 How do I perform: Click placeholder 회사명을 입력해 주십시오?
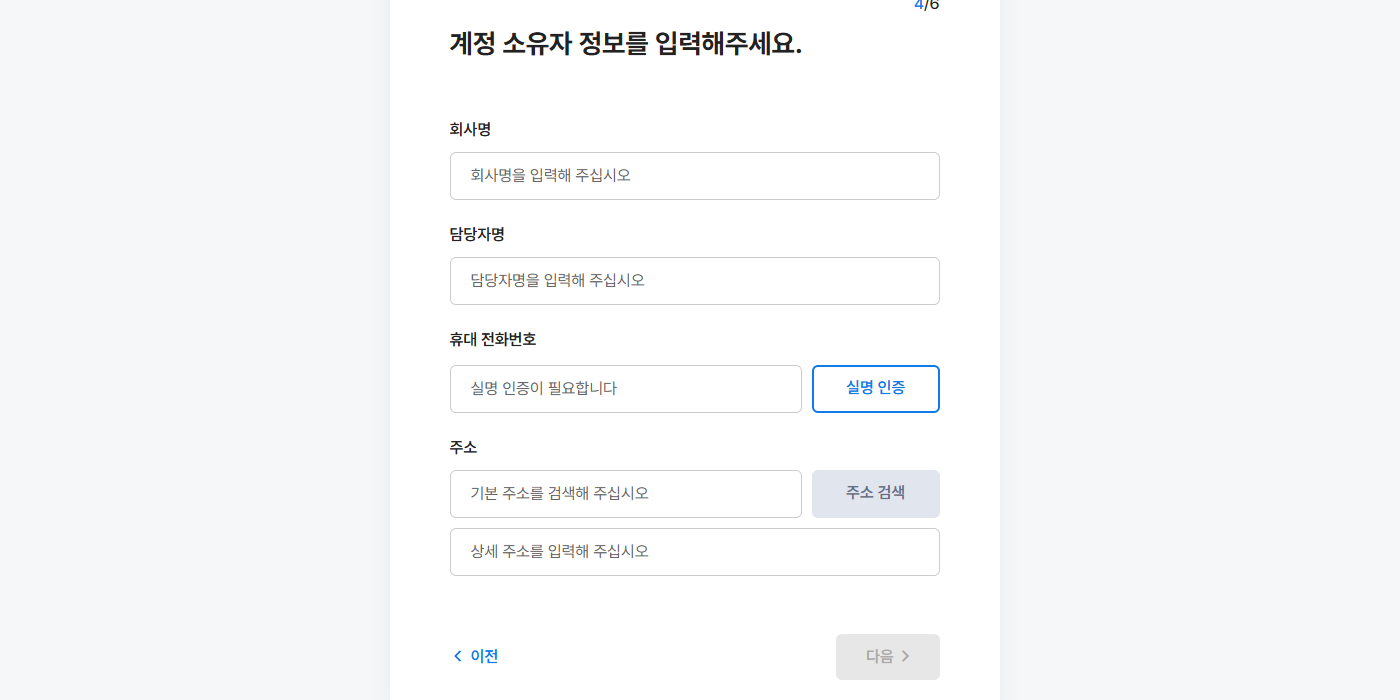[551, 176]
